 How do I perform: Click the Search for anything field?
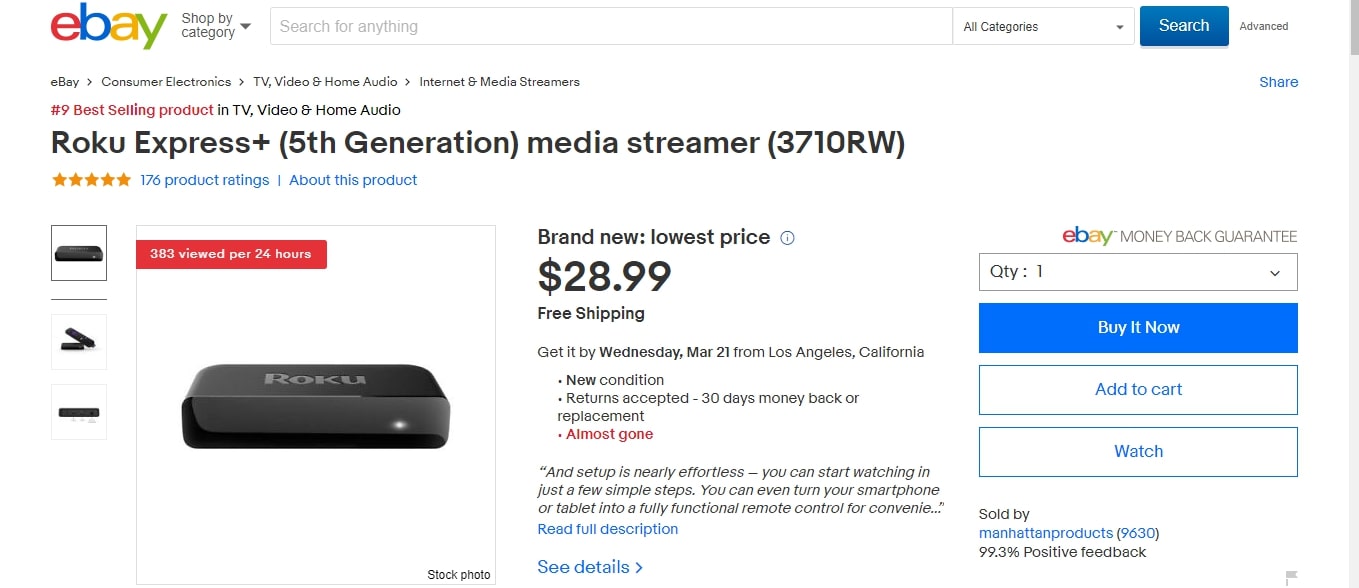pyautogui.click(x=610, y=27)
